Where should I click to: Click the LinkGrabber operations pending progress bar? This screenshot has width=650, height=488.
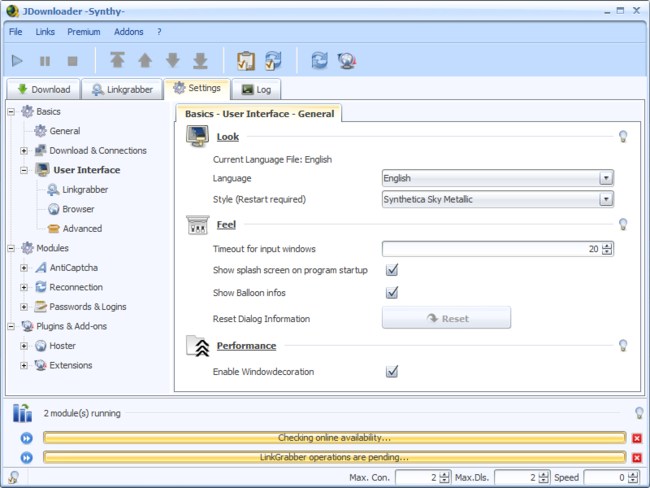point(335,457)
